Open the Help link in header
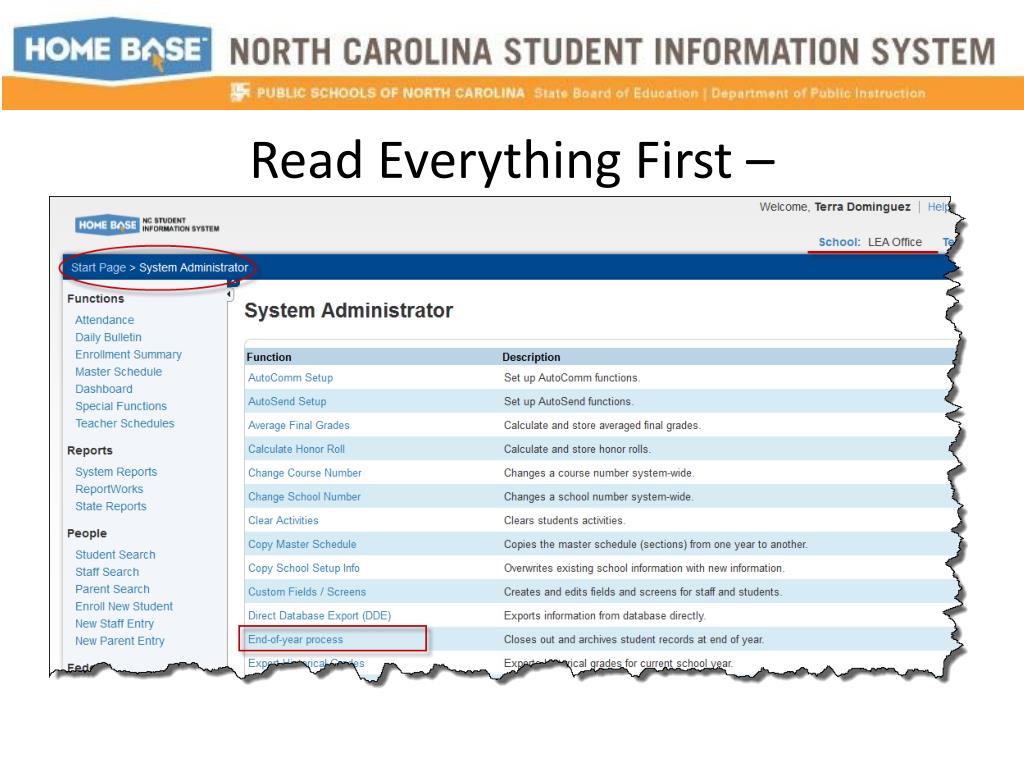The height and width of the screenshot is (768, 1024). pyautogui.click(x=938, y=207)
